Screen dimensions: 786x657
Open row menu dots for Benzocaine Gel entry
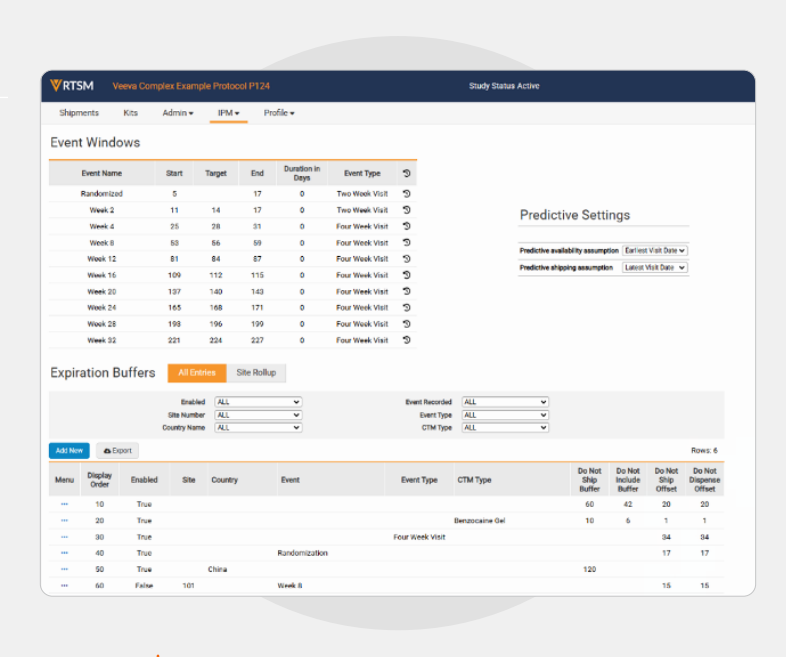pos(64,521)
